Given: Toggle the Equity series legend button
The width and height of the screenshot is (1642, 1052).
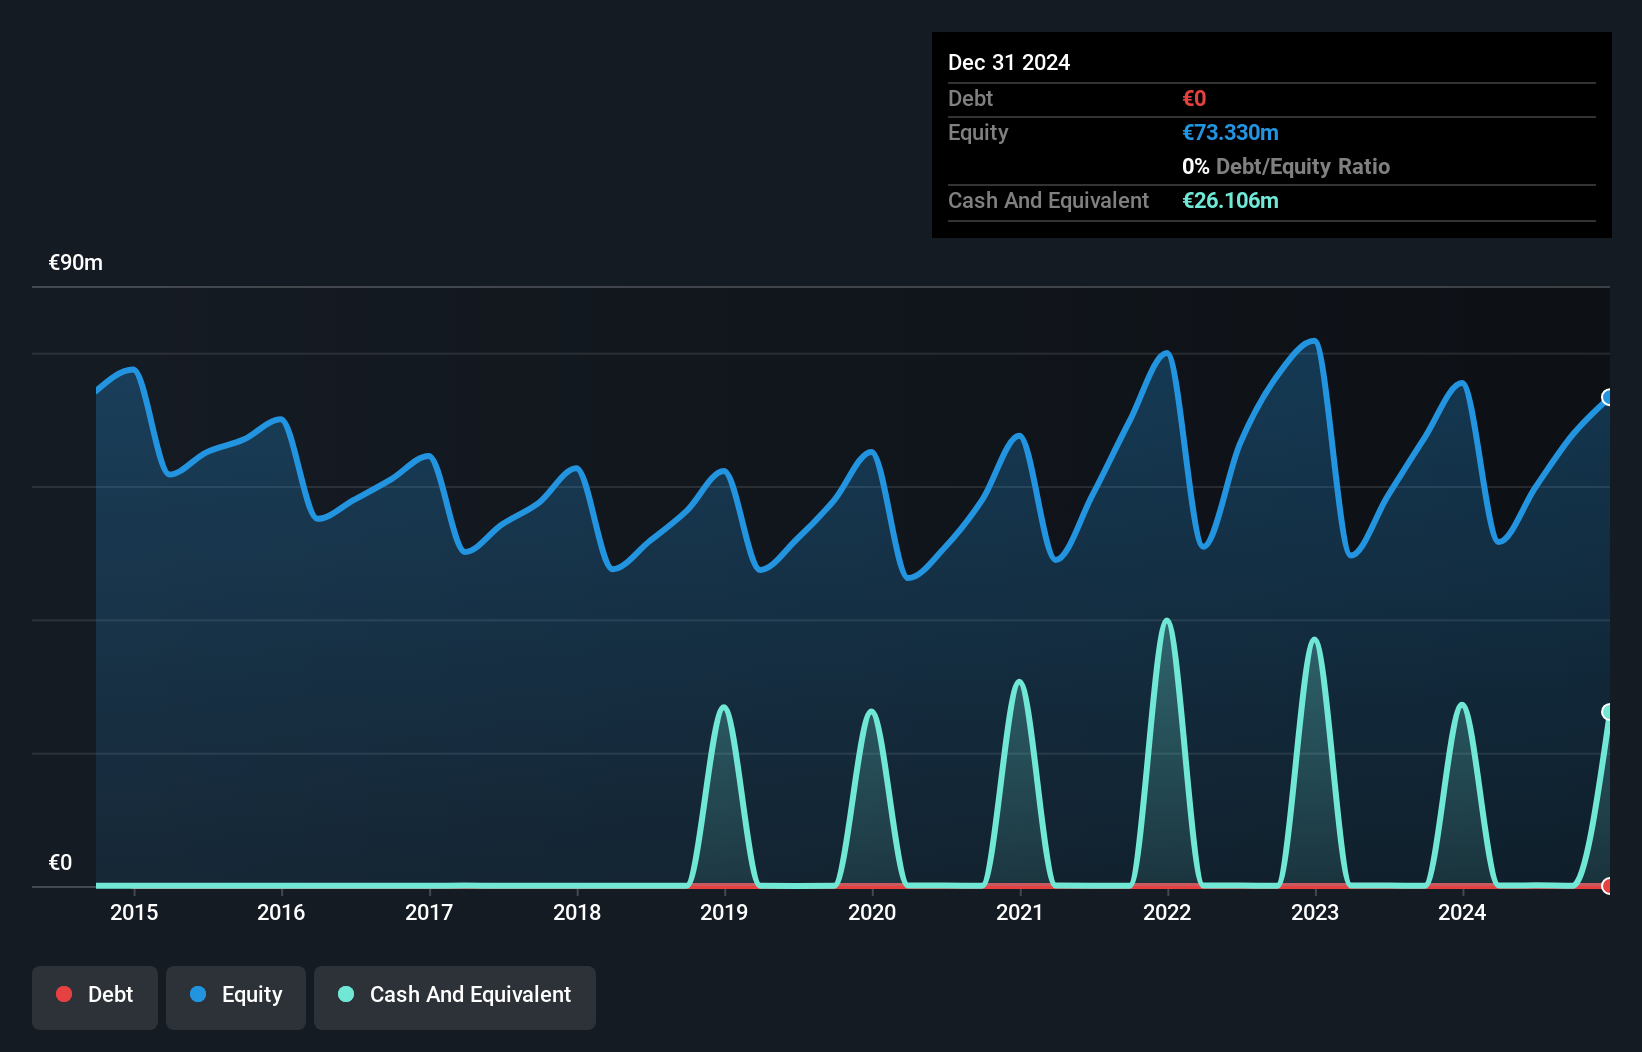Looking at the screenshot, I should coord(236,997).
